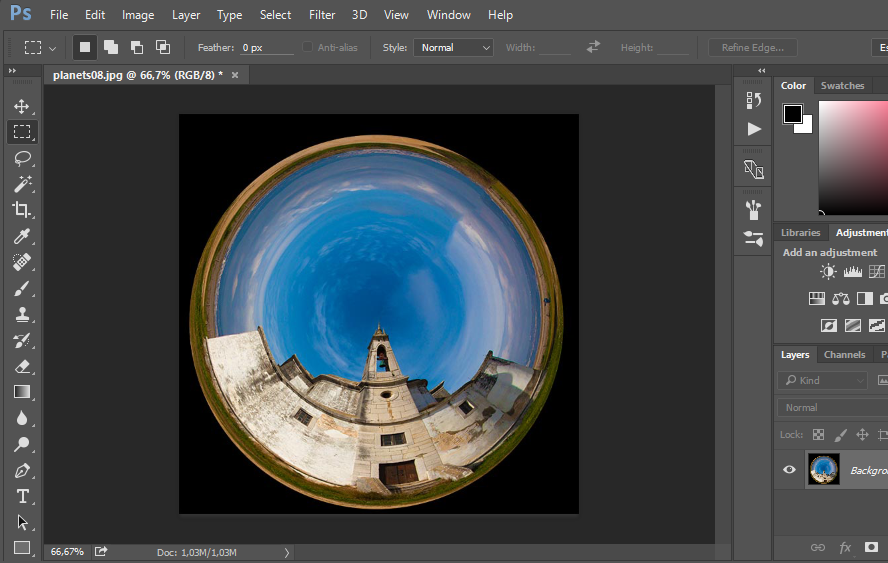Select the Lasso tool
The height and width of the screenshot is (563, 888).
[22, 158]
